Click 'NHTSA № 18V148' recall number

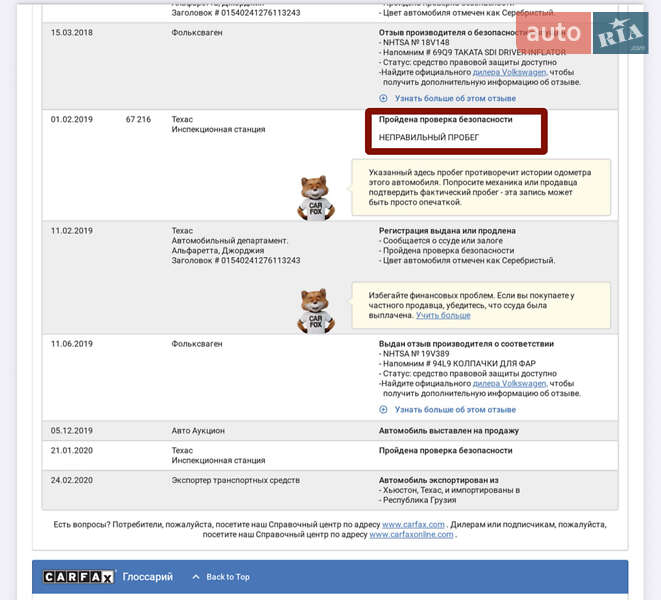coord(416,42)
